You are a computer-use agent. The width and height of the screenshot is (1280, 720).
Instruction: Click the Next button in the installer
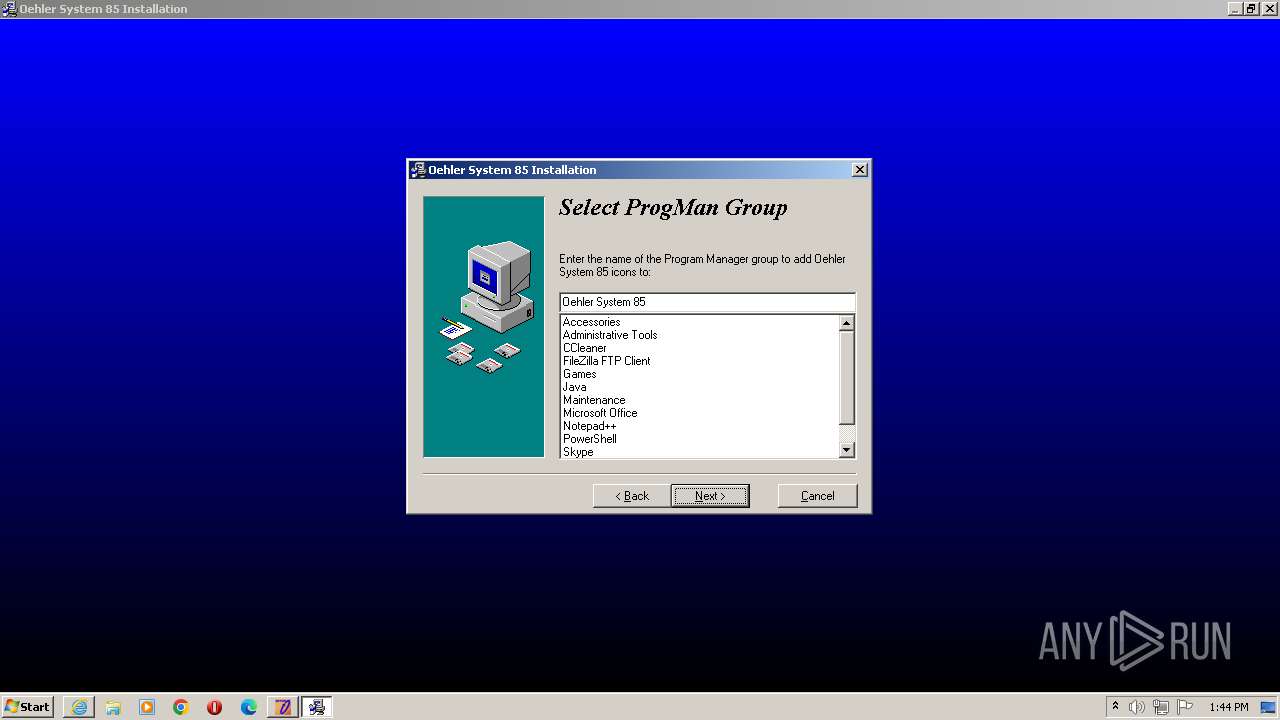coord(710,496)
